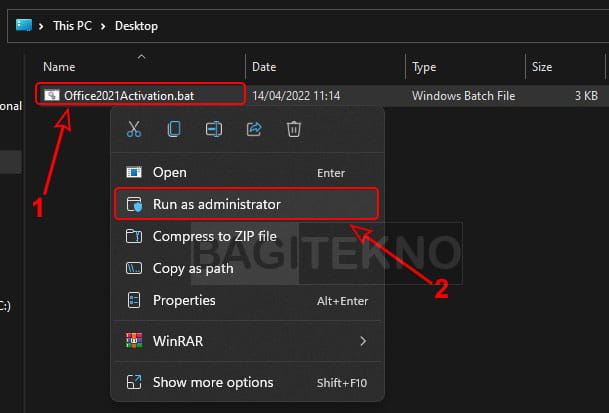Screen dimensions: 609x413
Task: Click the Rename icon in context menu
Action: pos(214,128)
